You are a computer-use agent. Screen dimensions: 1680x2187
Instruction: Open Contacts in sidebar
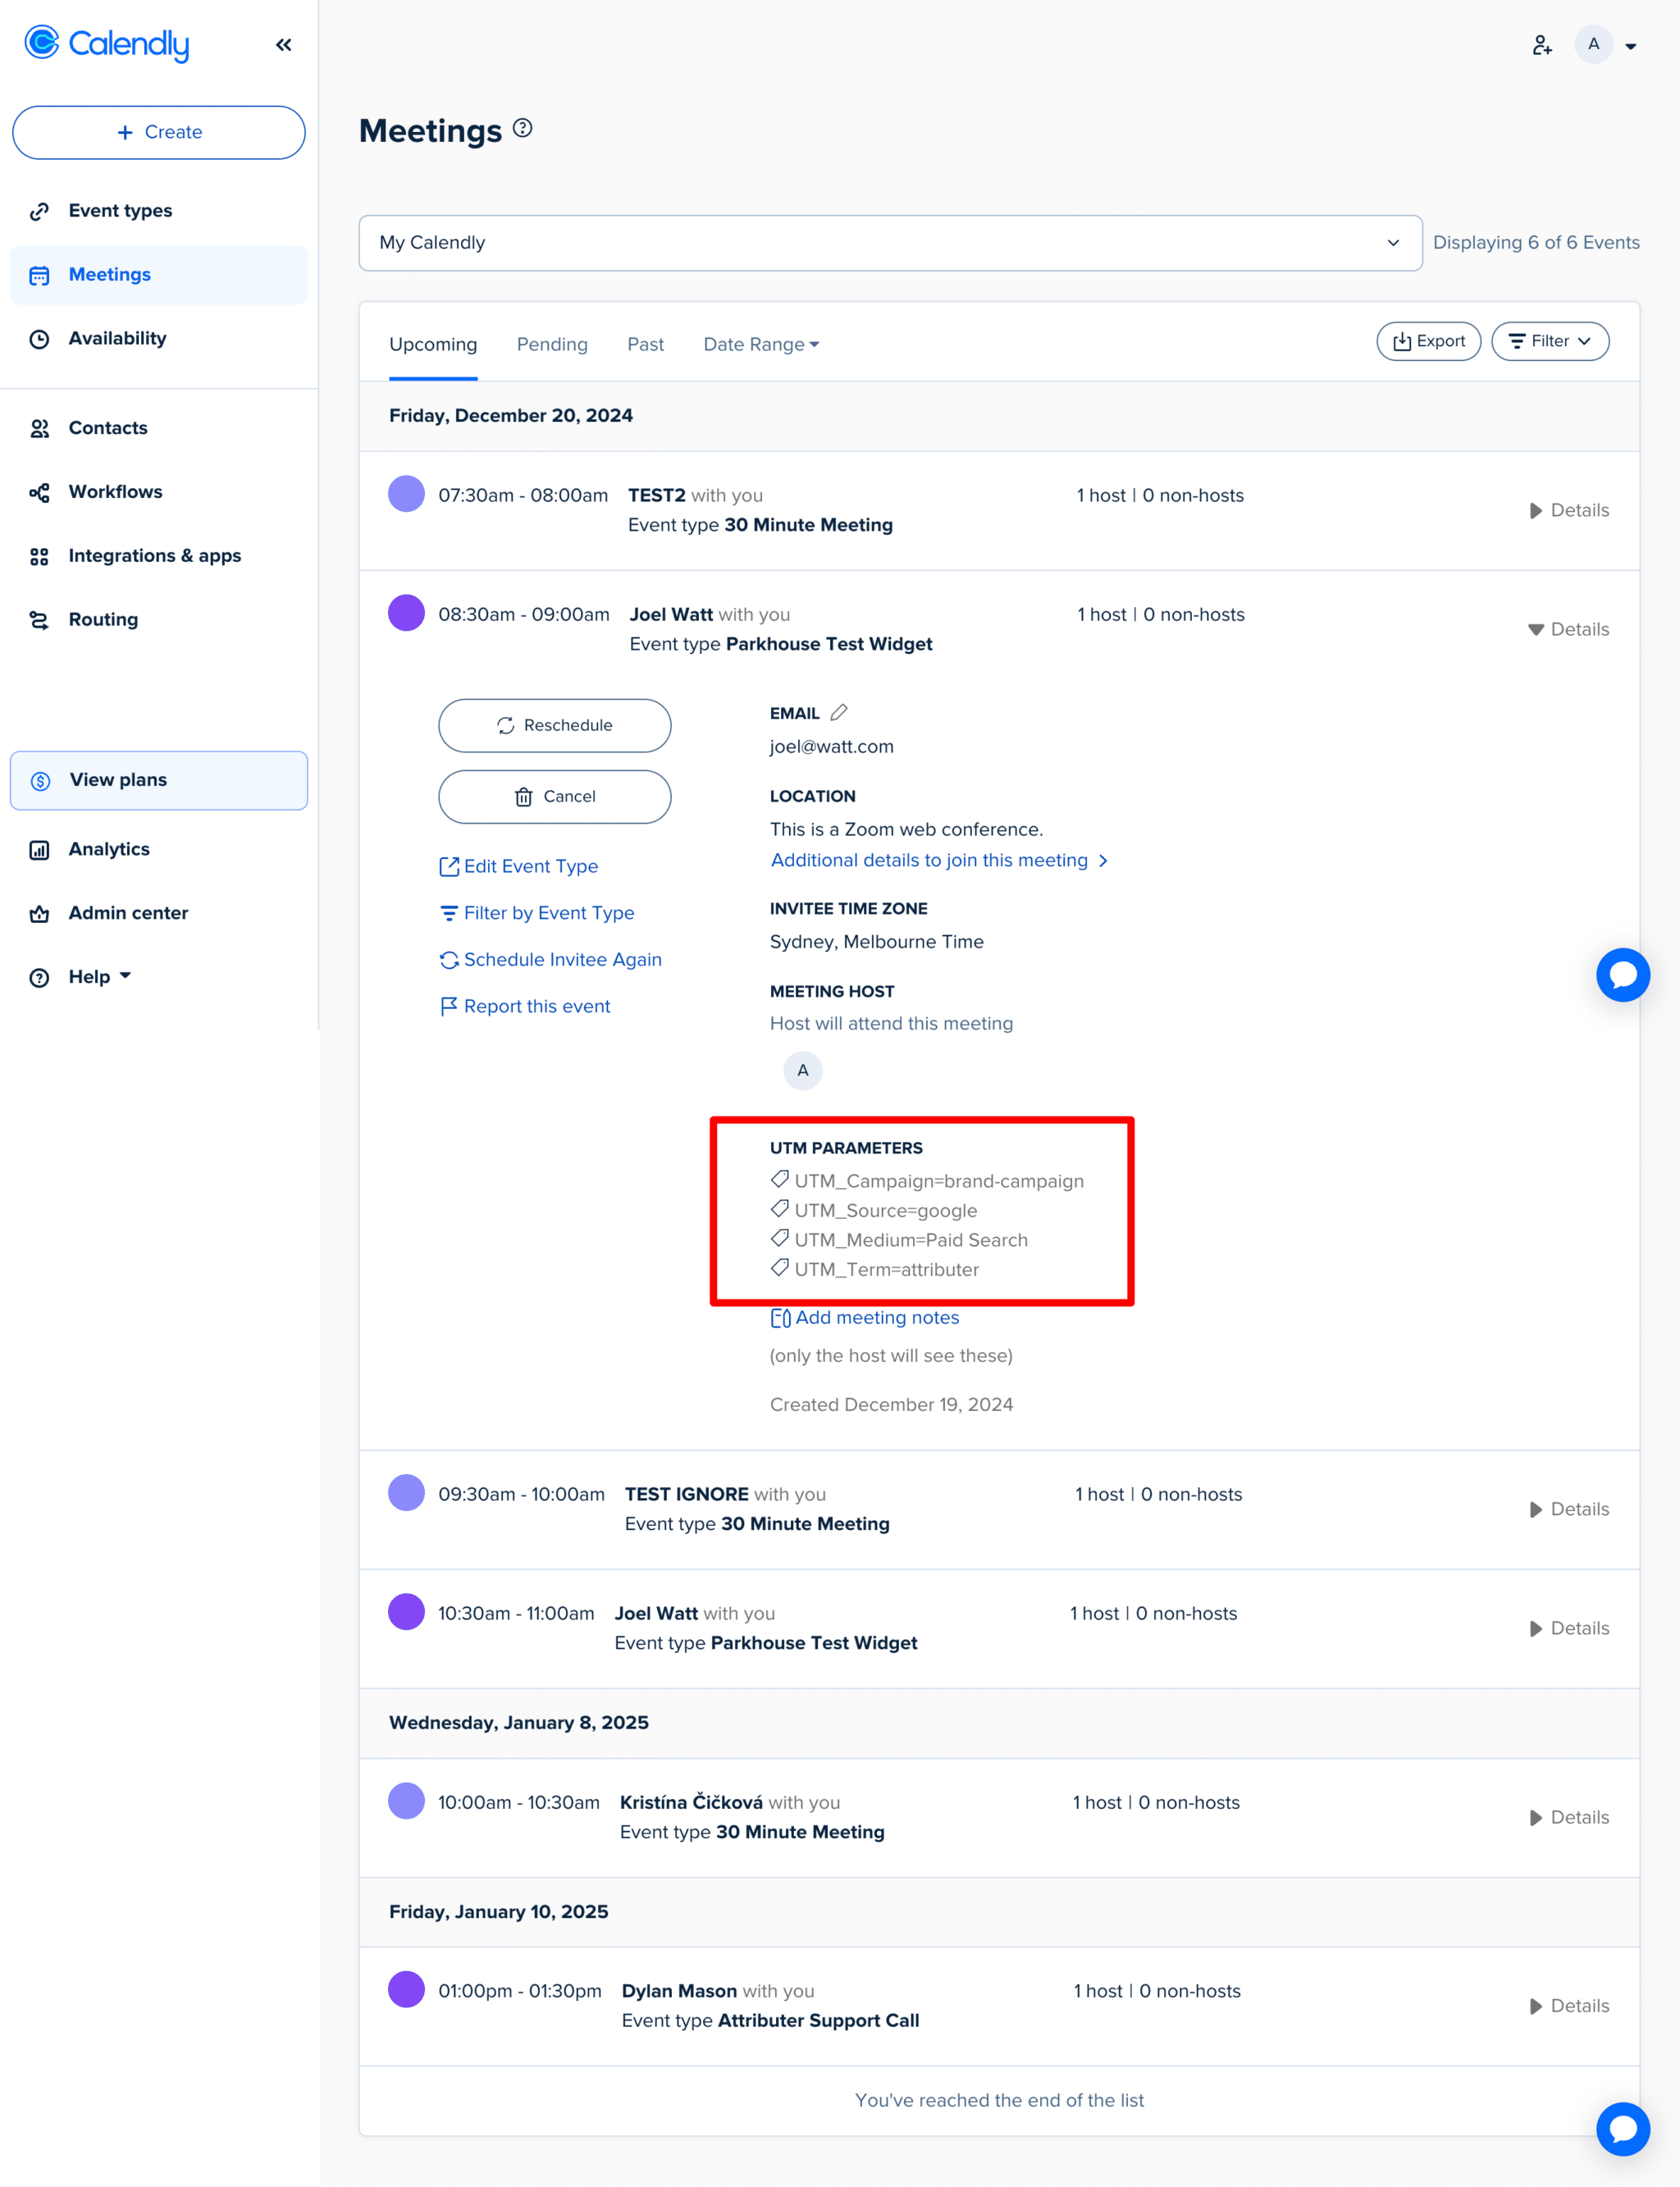pos(159,428)
